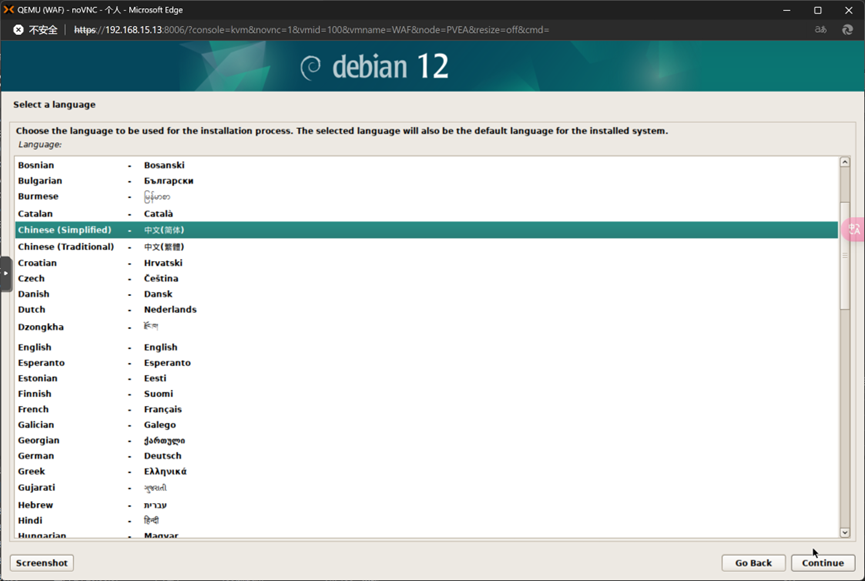The height and width of the screenshot is (581, 865).
Task: Select Chinese (Simplified) language row
Action: pos(426,230)
